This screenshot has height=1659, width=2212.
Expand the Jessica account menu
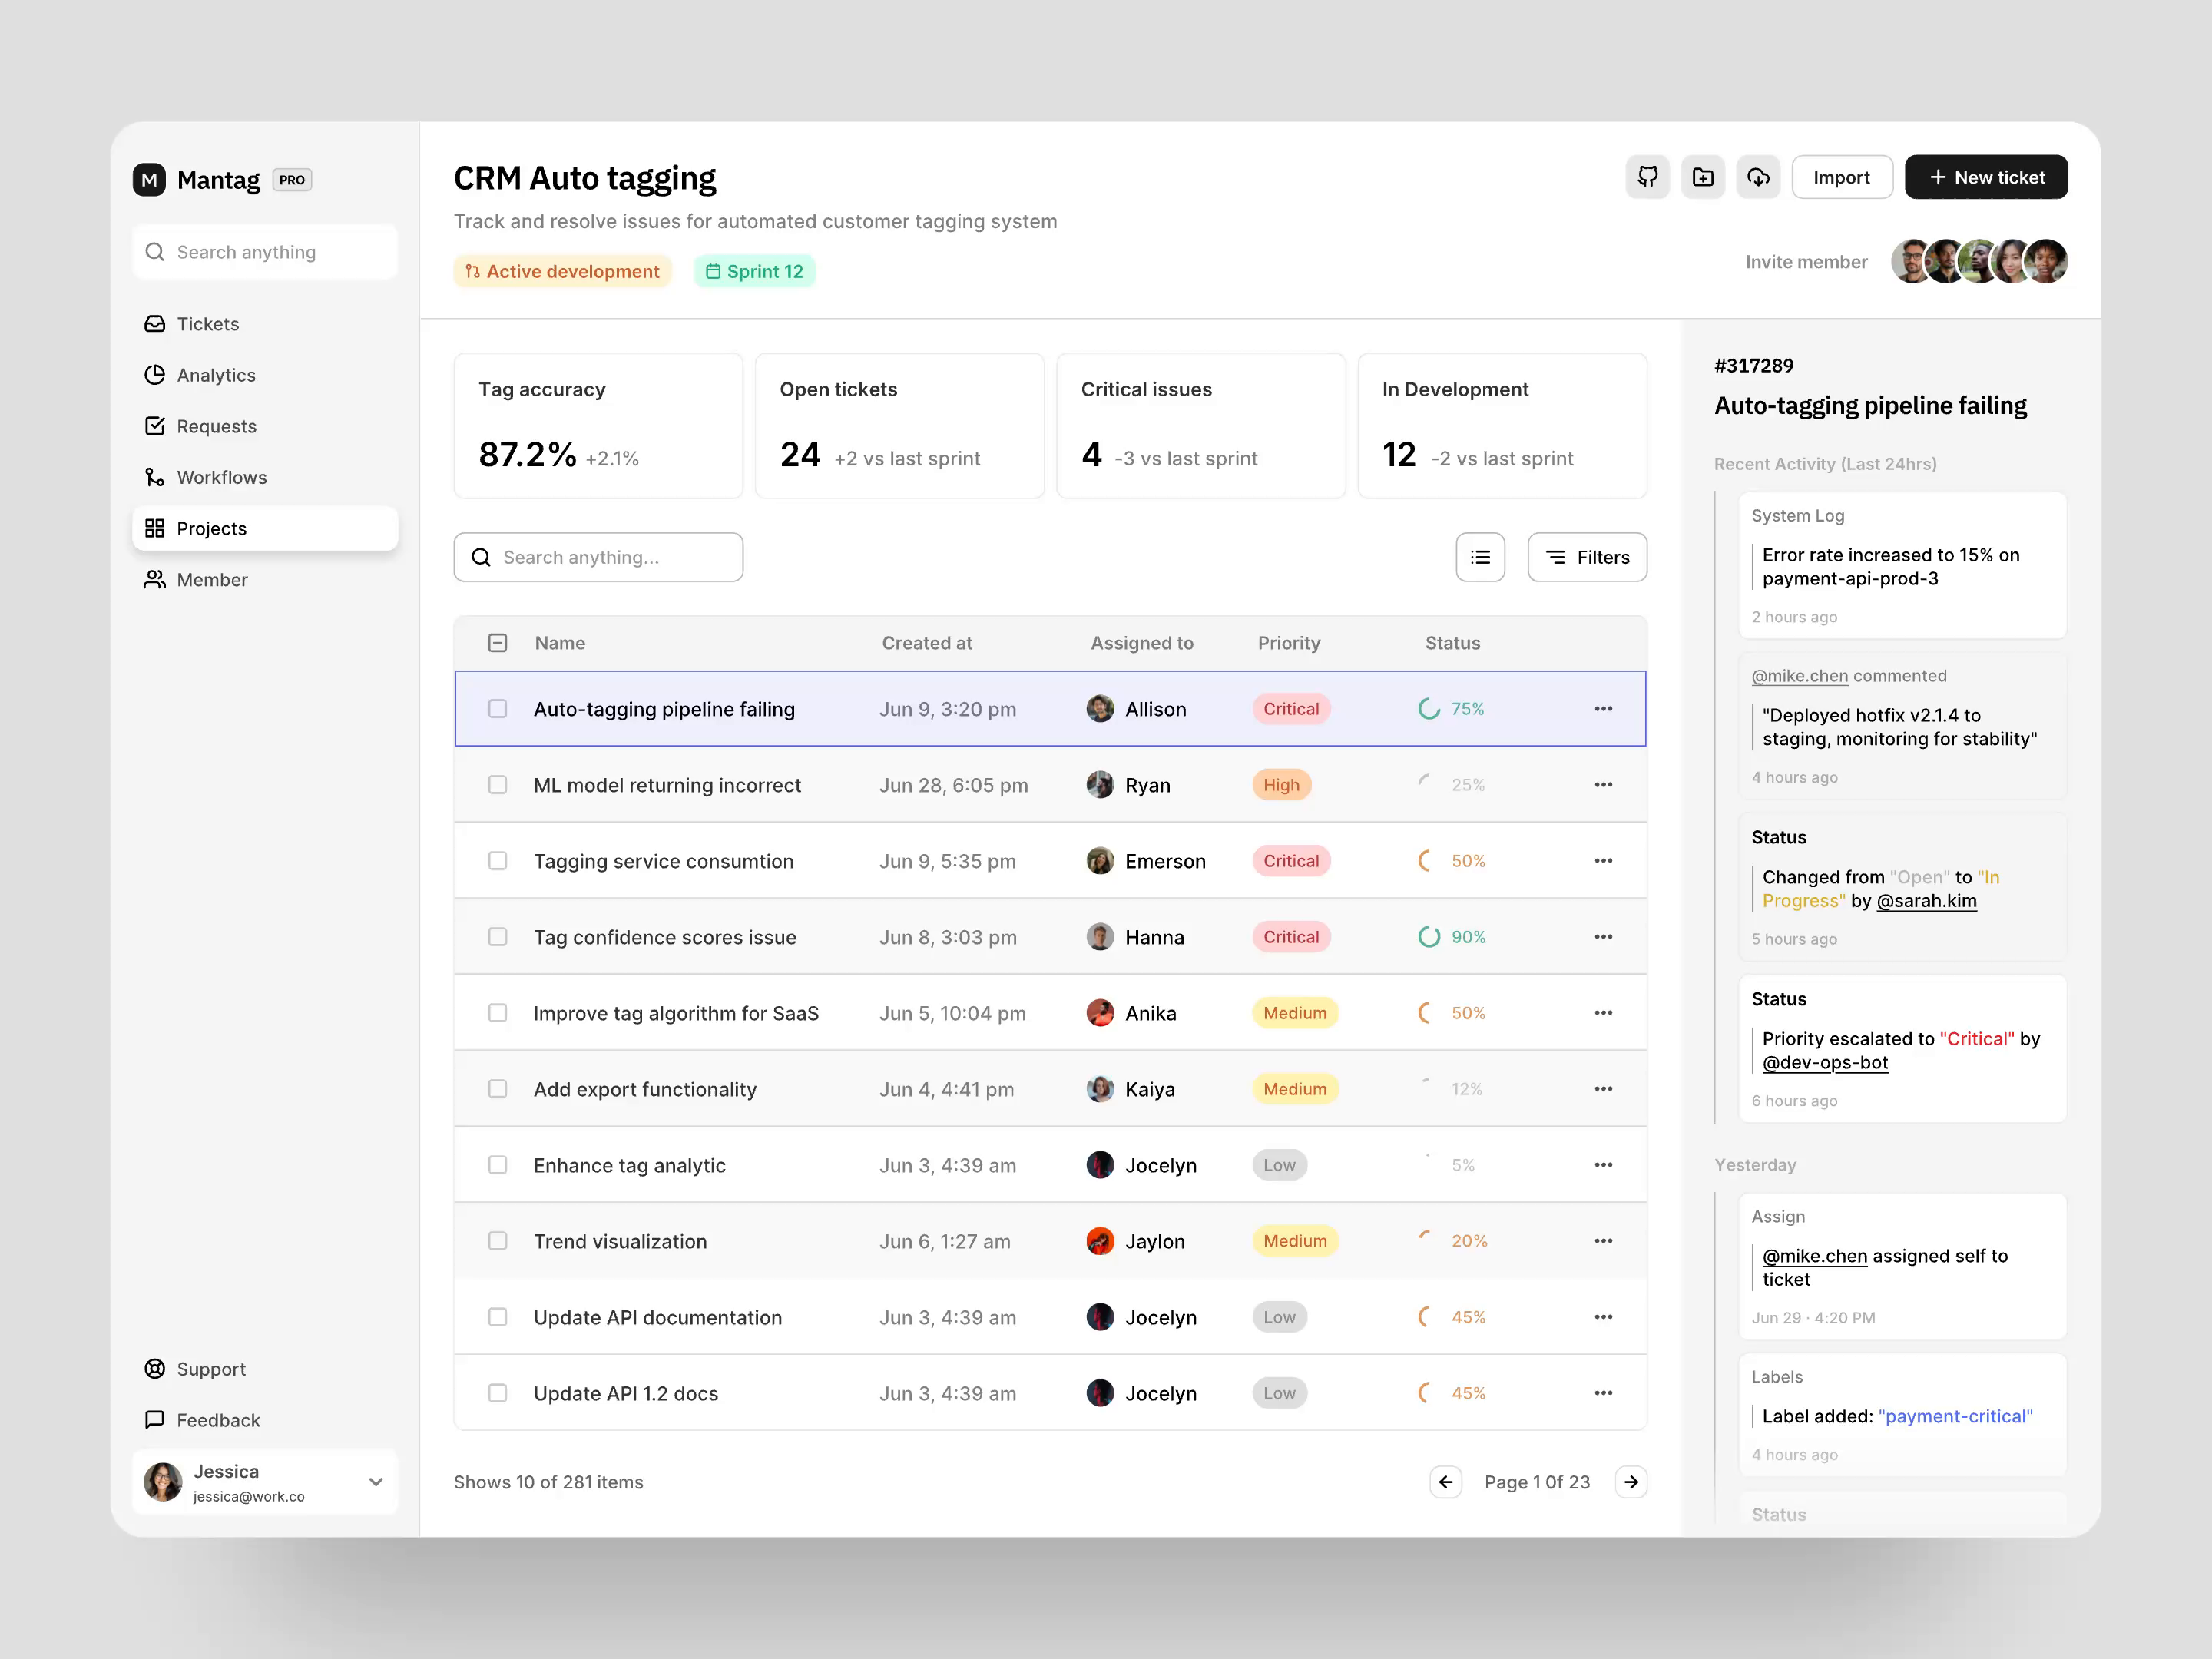376,1482
